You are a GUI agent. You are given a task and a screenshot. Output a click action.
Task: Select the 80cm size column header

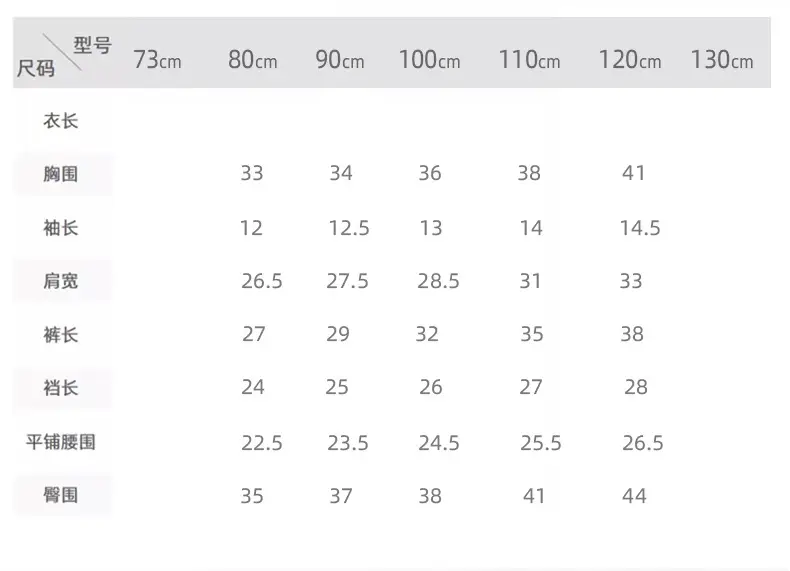click(x=252, y=60)
